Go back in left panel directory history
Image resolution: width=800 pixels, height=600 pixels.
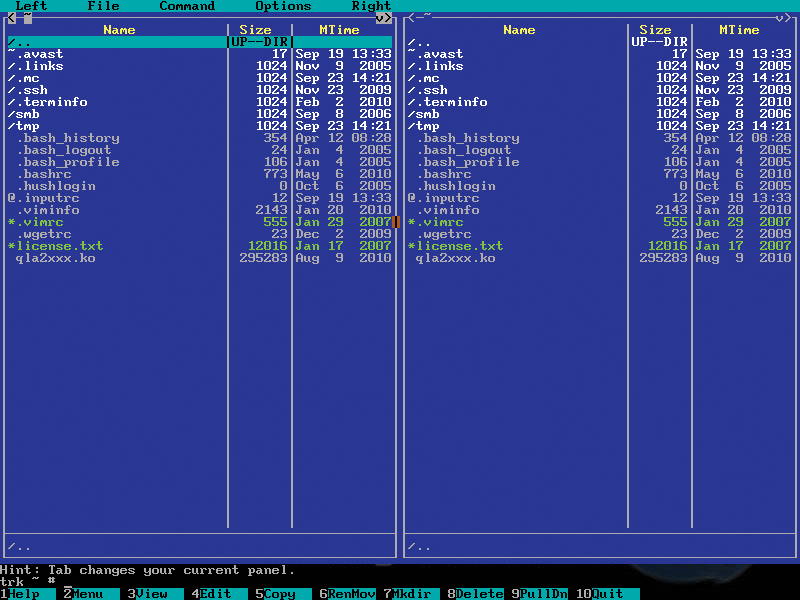coord(11,18)
